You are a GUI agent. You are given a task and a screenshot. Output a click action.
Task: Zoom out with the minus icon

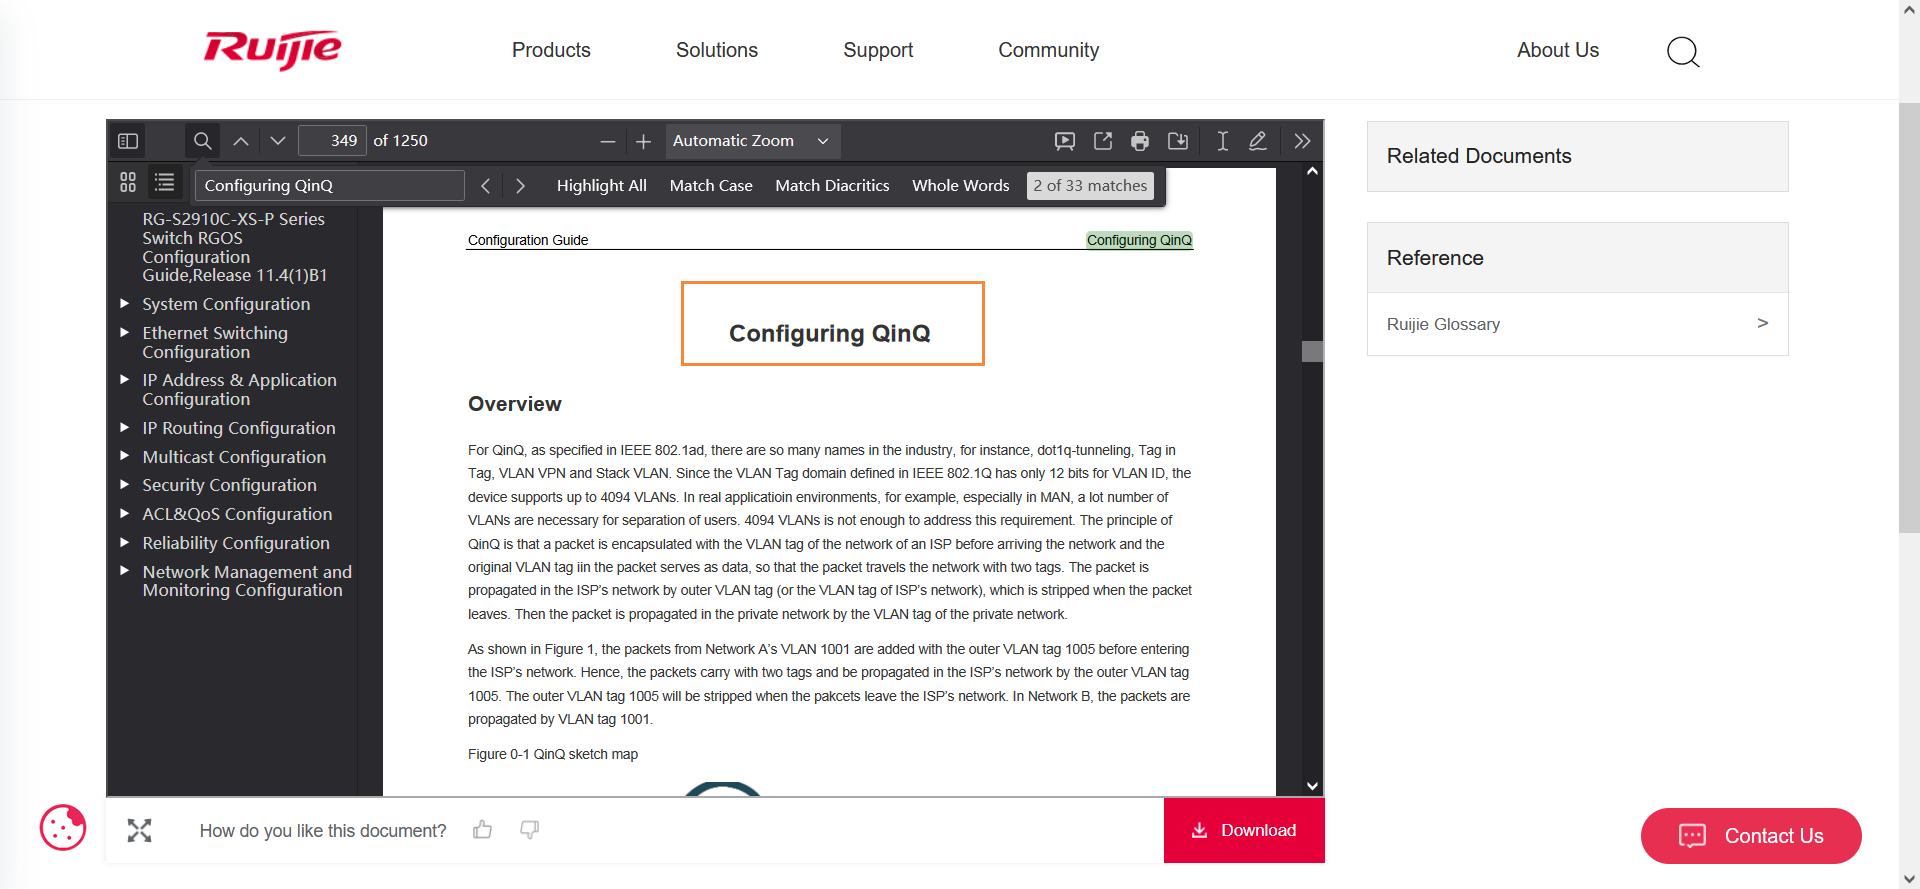607,142
